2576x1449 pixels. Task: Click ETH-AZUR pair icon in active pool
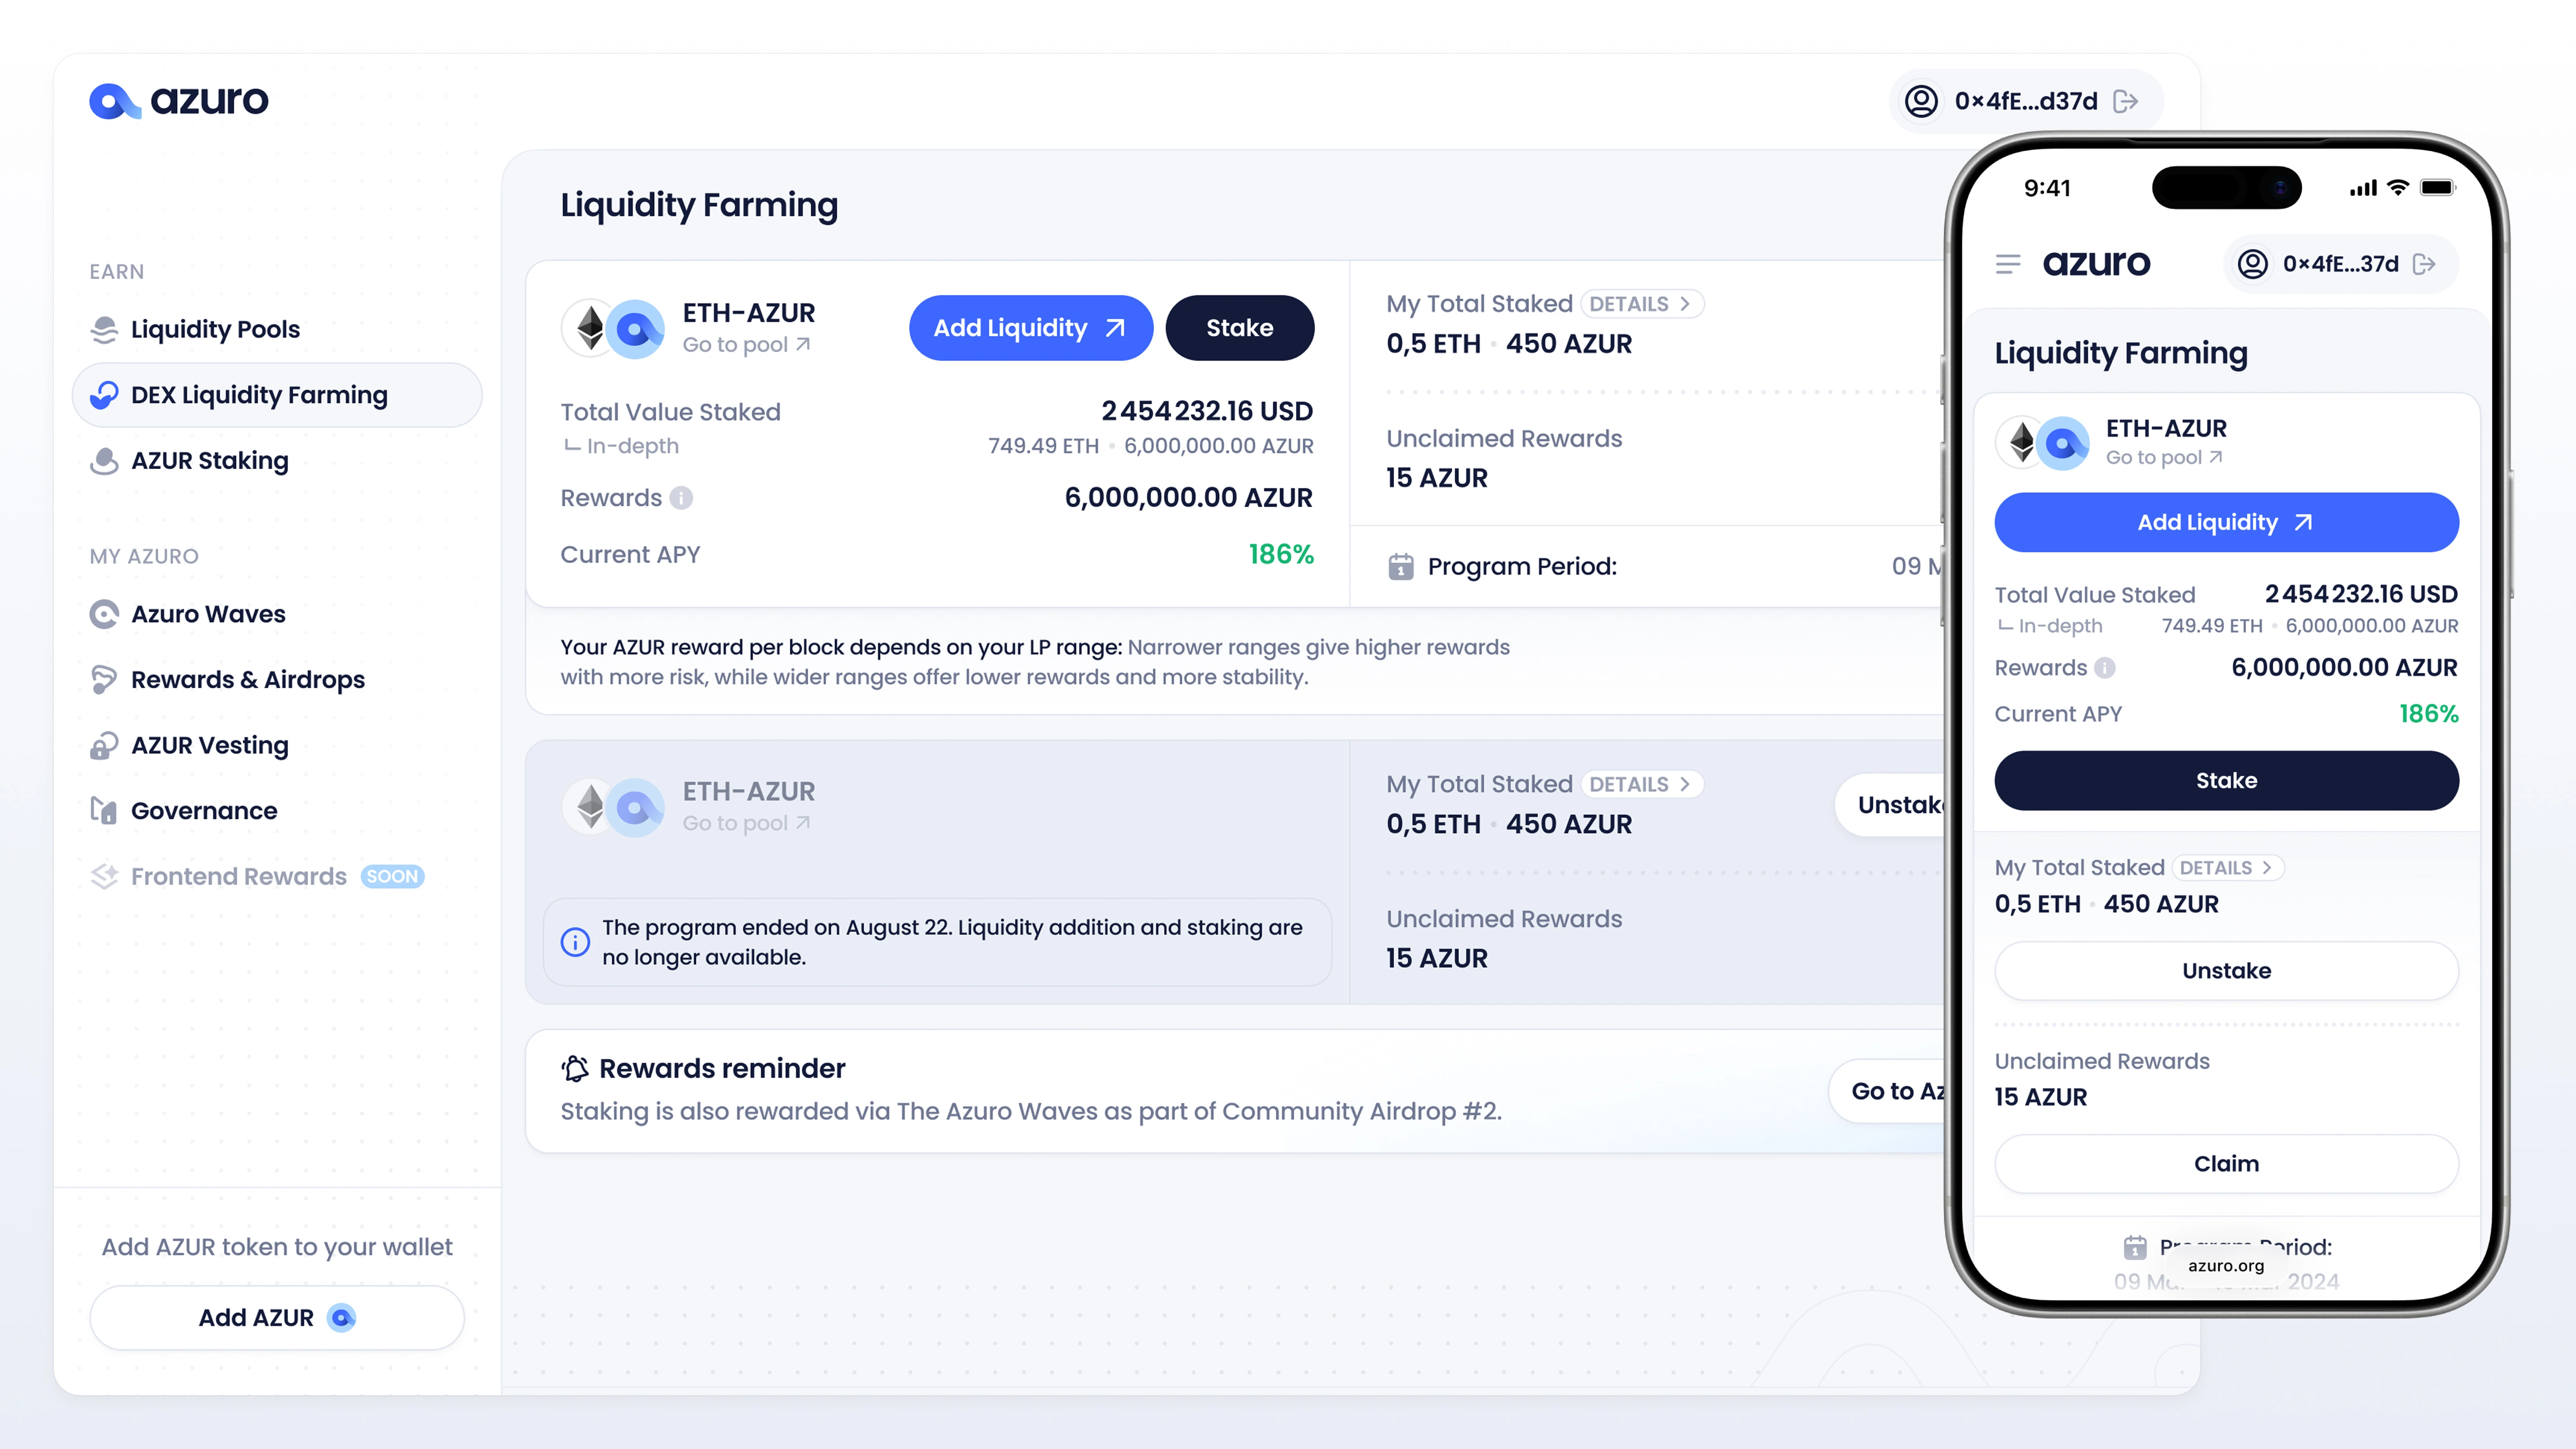tap(614, 328)
